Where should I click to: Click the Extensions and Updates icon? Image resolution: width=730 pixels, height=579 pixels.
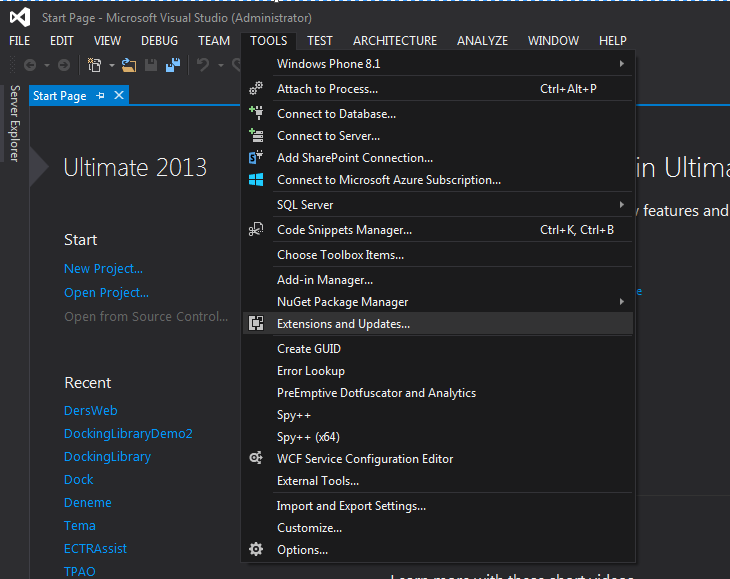tap(256, 323)
